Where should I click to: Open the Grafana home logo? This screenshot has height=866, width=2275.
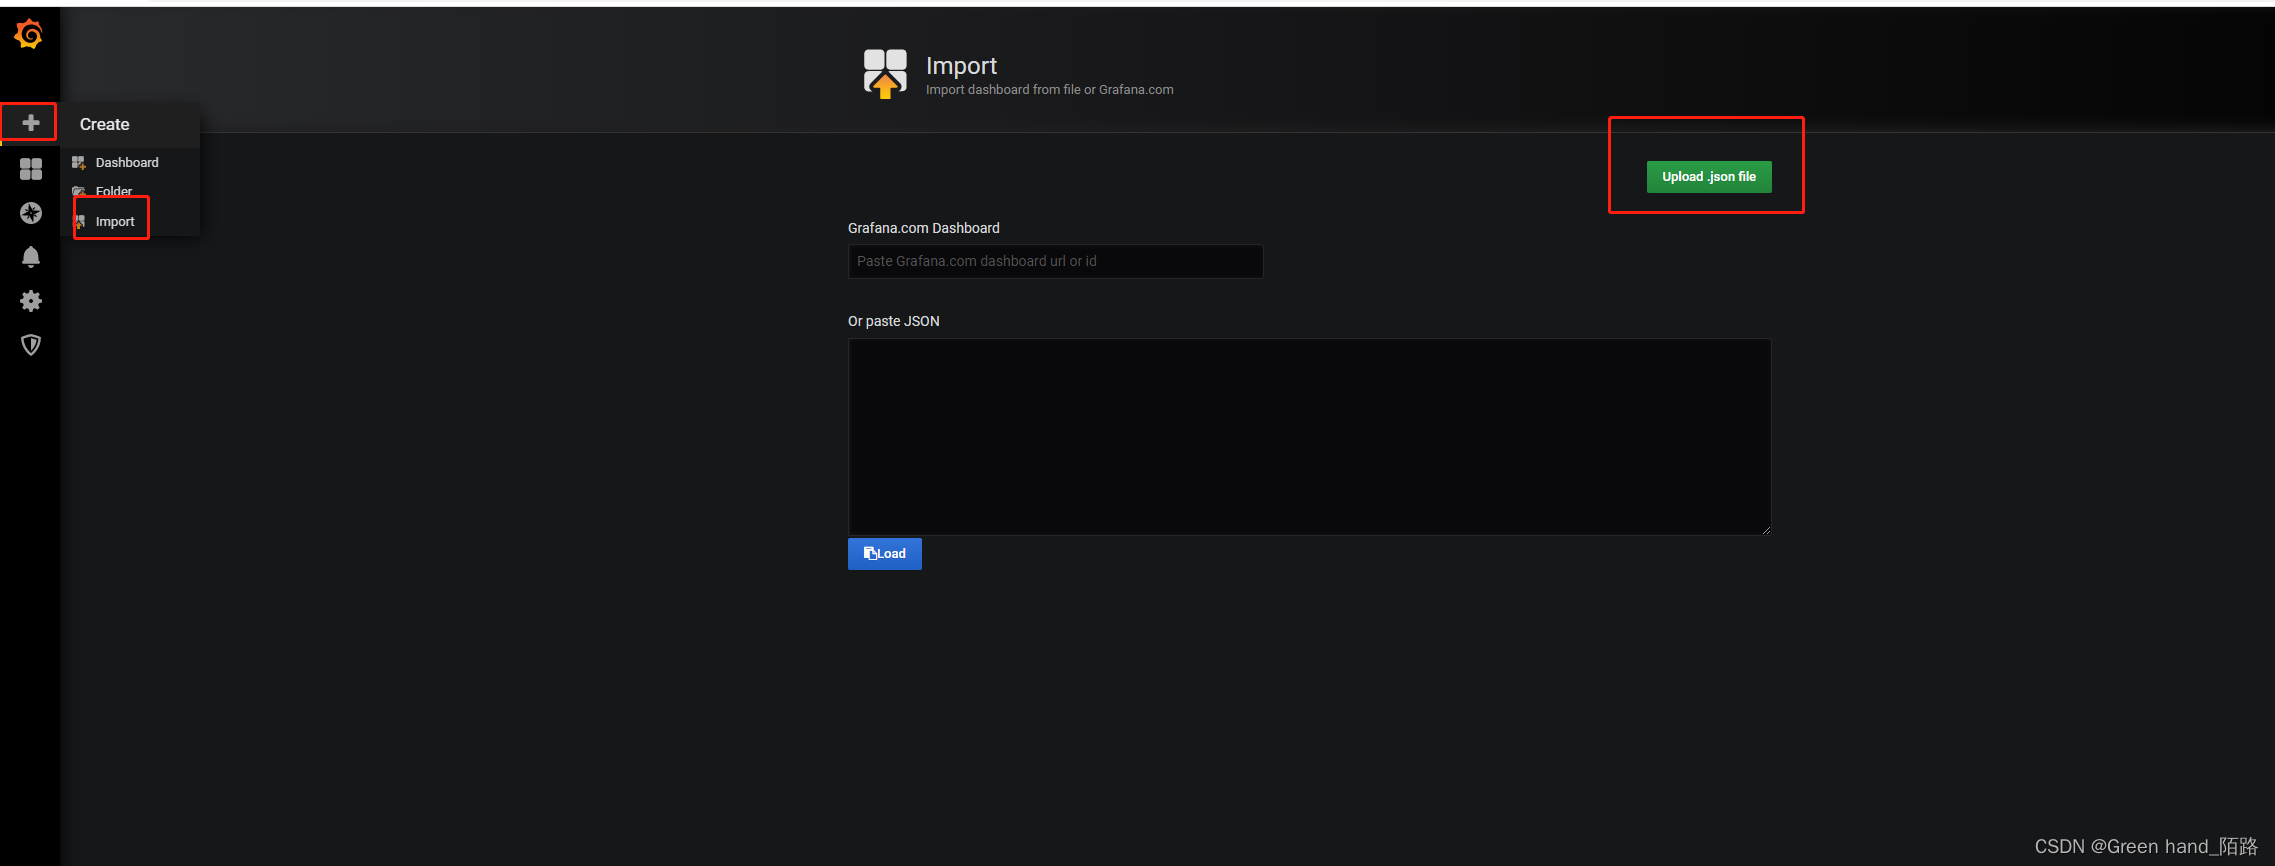(29, 35)
